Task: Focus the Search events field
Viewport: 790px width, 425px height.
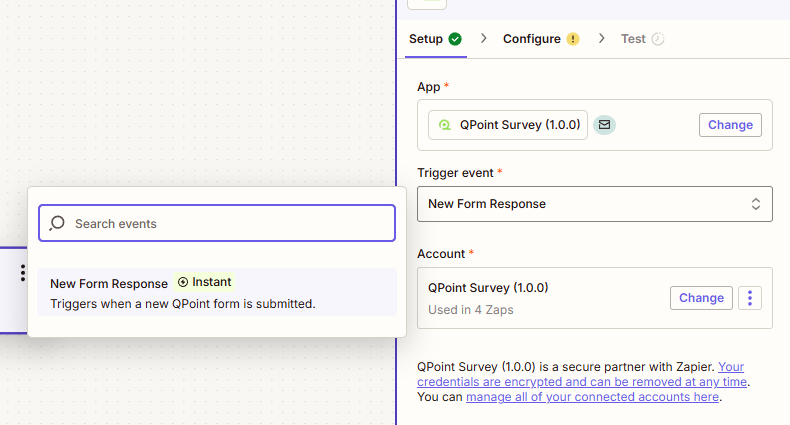Action: click(217, 223)
